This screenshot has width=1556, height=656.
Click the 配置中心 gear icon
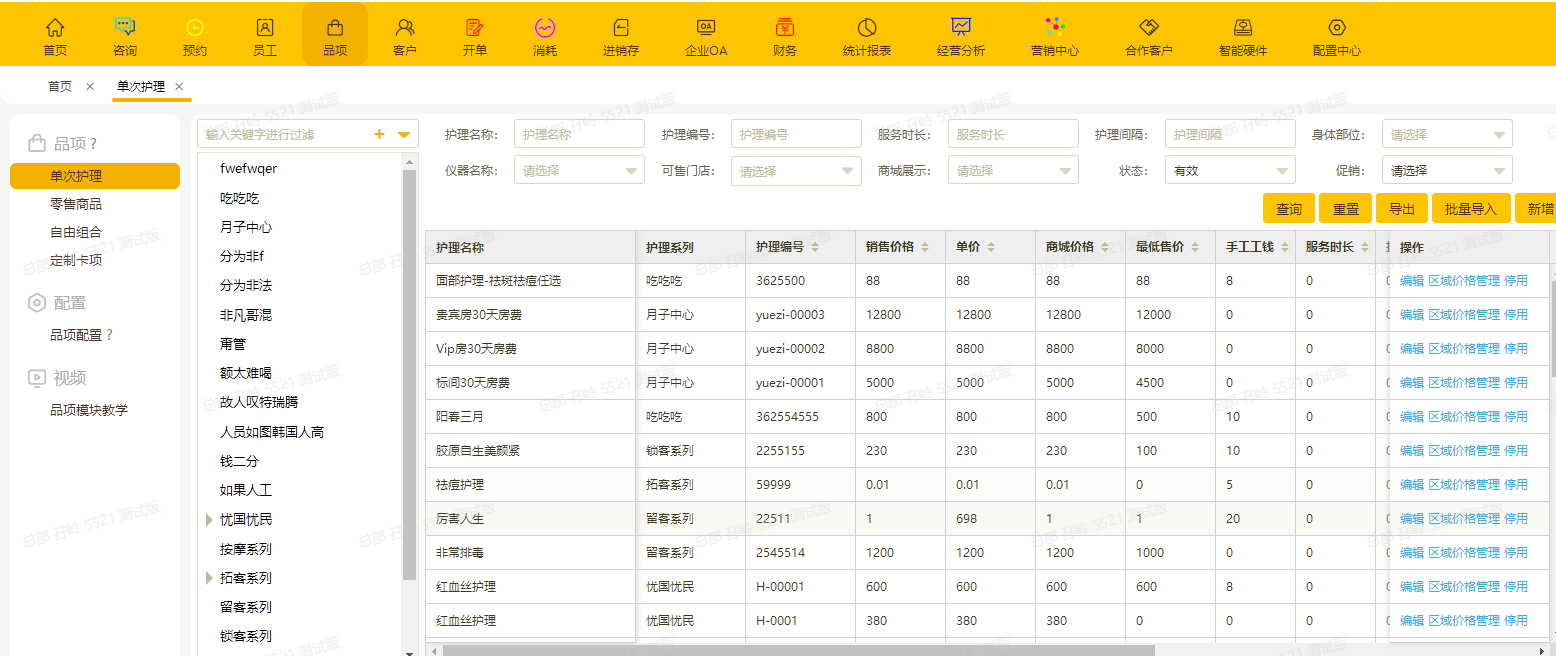pyautogui.click(x=1337, y=28)
